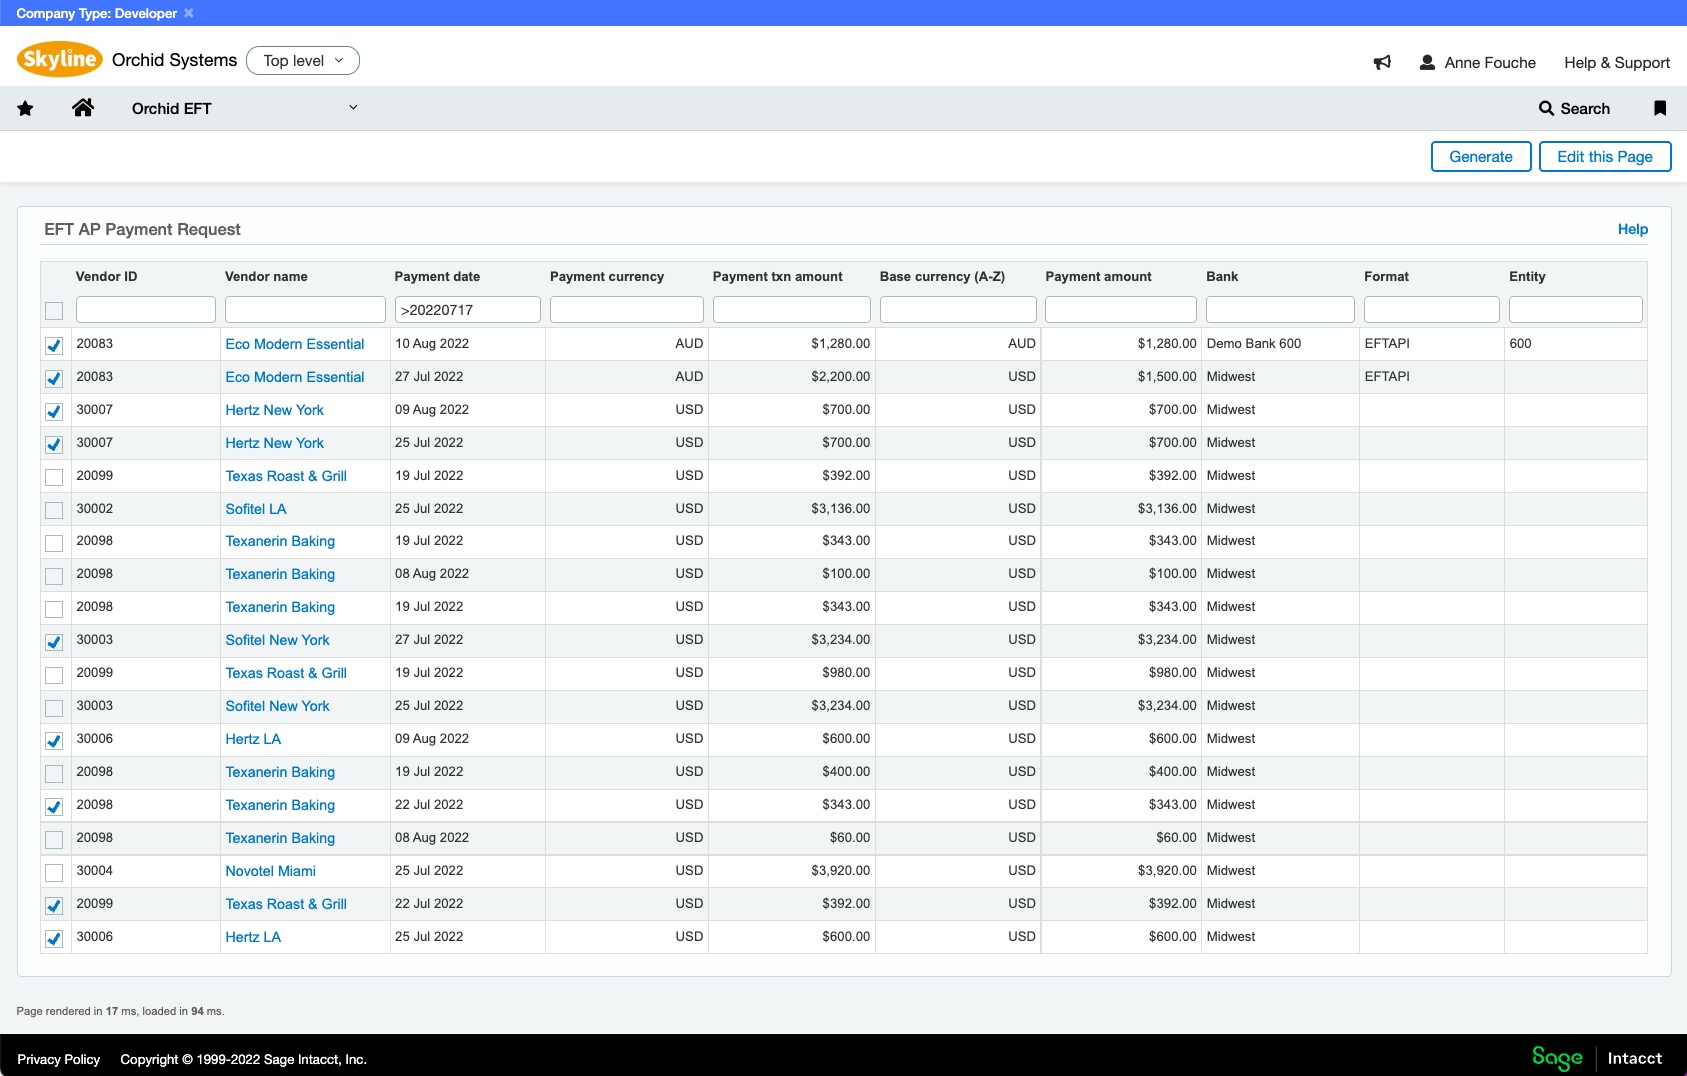Click the favorites star icon
Image resolution: width=1687 pixels, height=1076 pixels.
[x=25, y=109]
